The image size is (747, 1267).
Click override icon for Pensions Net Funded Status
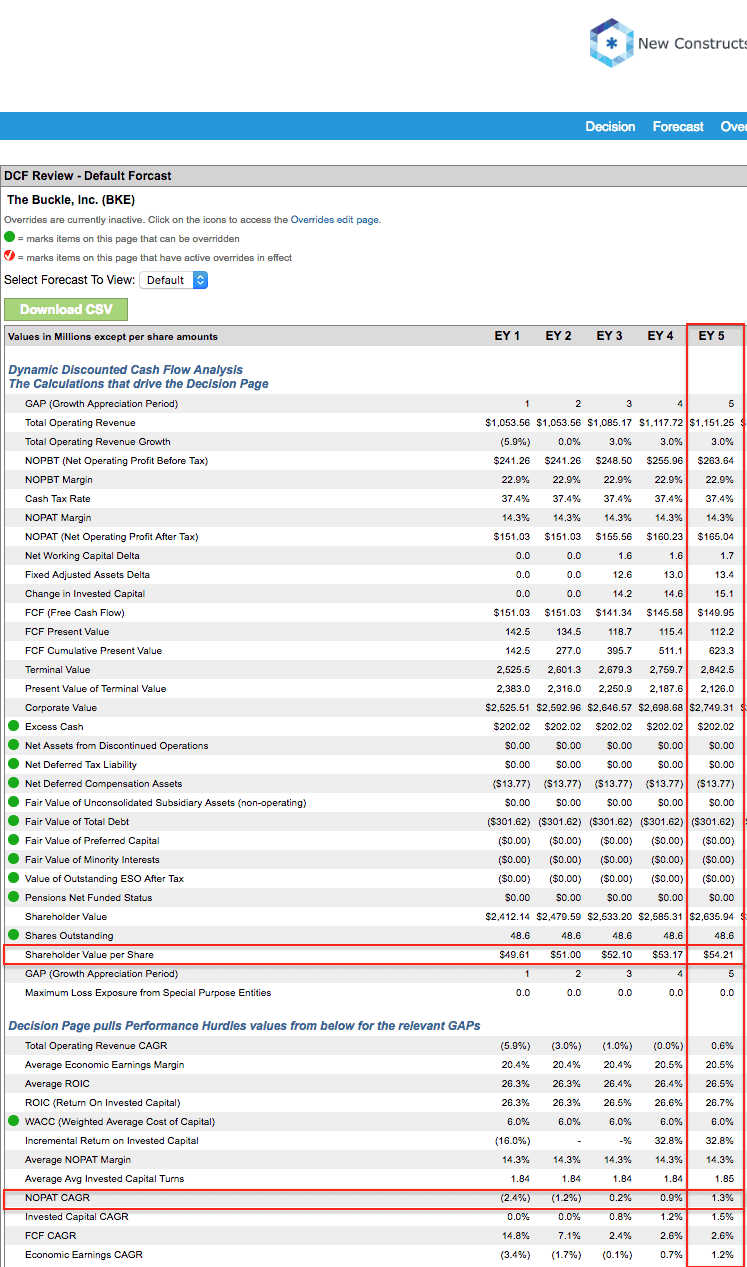(x=13, y=897)
